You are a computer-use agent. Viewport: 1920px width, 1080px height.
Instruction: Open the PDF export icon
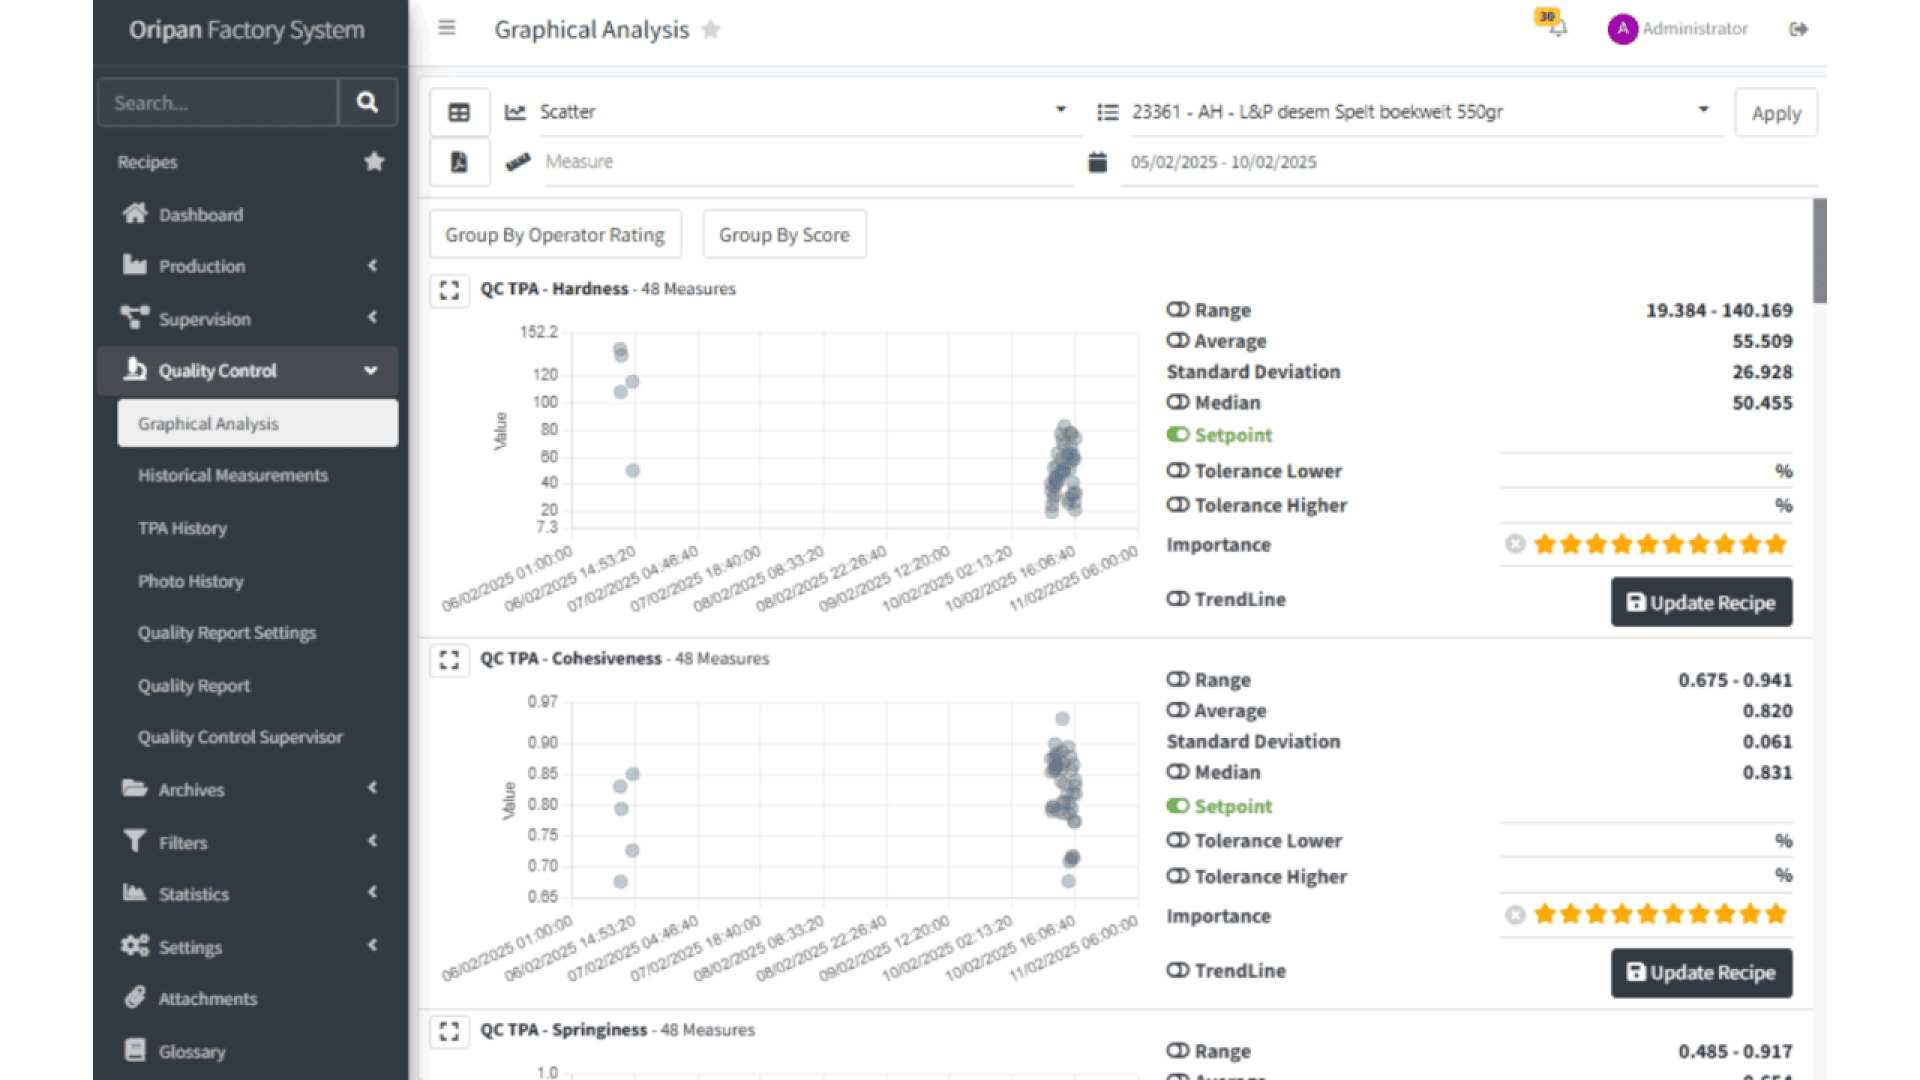[x=459, y=162]
